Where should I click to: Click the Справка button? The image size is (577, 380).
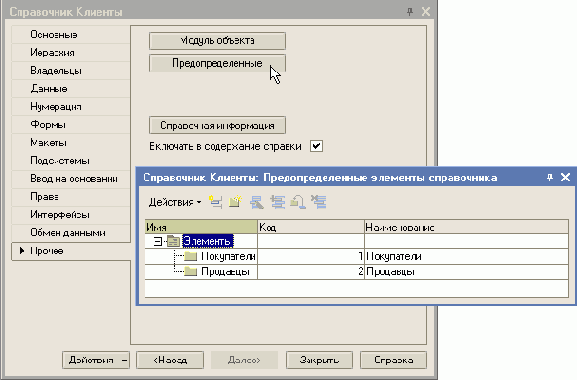point(393,360)
